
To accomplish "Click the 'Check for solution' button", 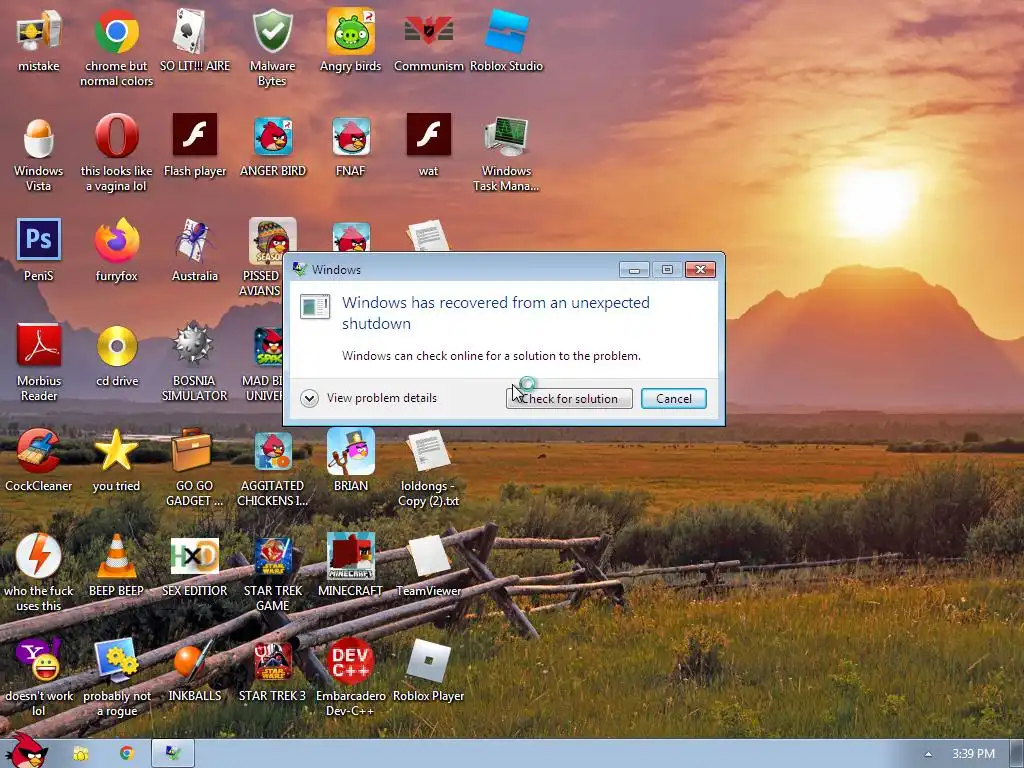I will tap(569, 398).
